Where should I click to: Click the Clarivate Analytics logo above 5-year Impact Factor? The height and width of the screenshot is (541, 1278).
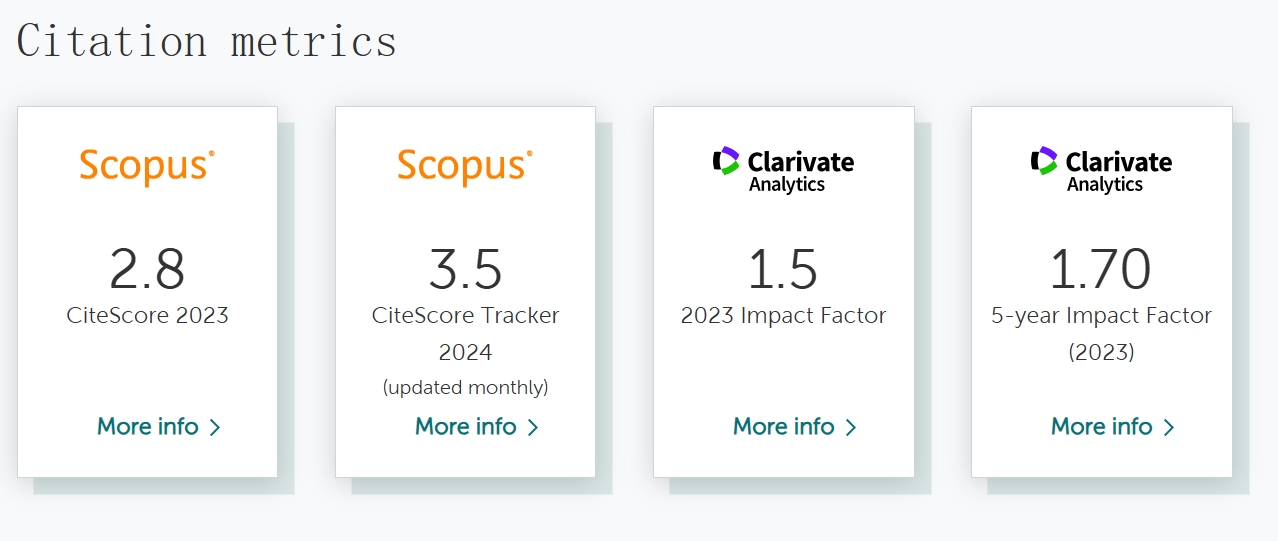click(1101, 170)
